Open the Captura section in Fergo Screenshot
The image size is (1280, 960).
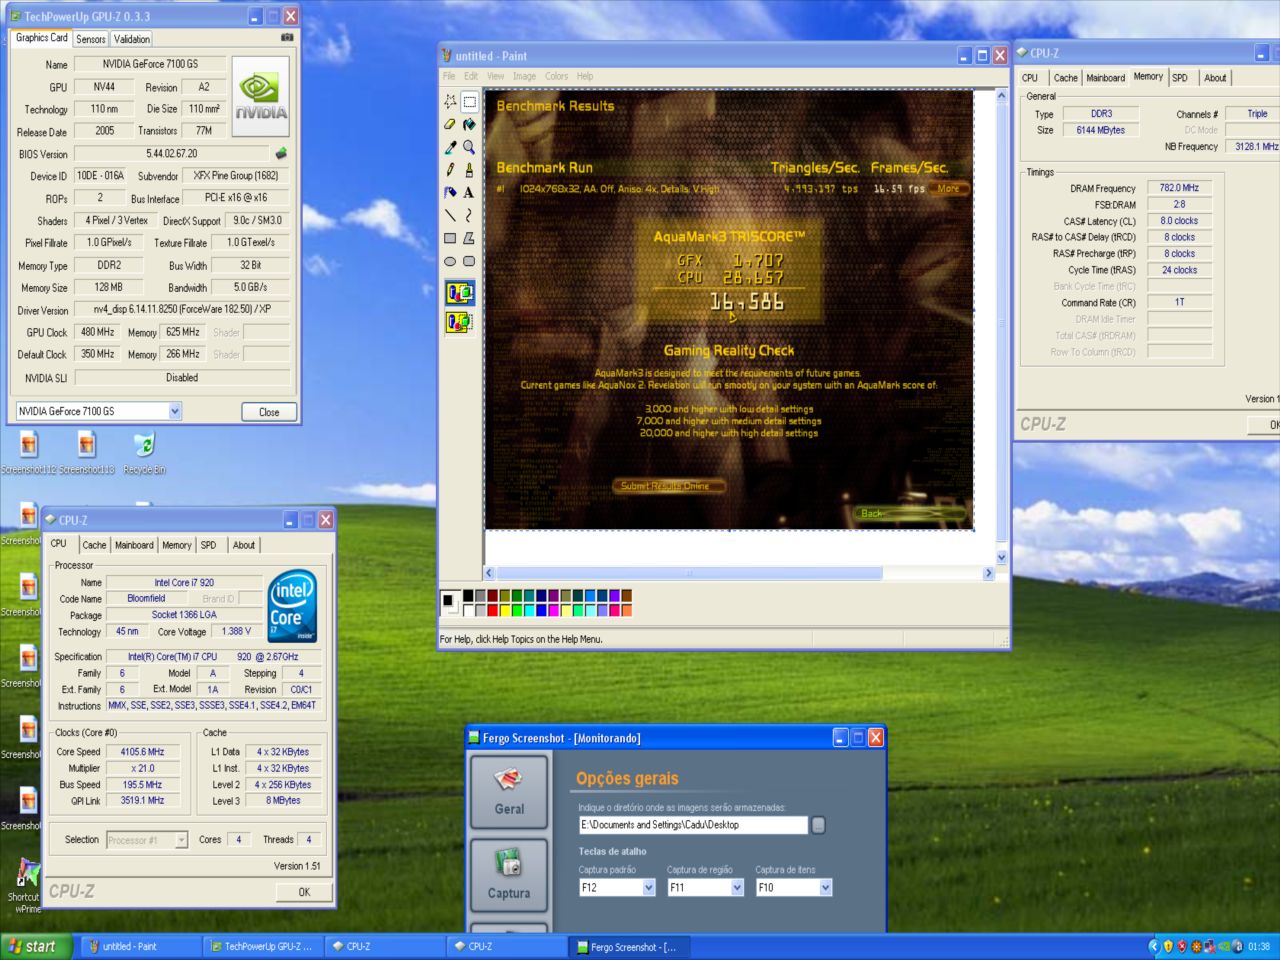pos(509,875)
